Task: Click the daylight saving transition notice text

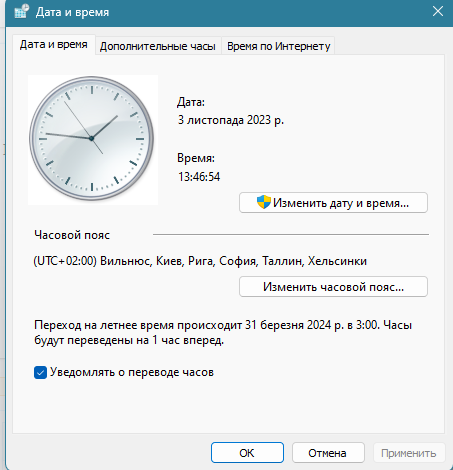Action: (x=223, y=333)
